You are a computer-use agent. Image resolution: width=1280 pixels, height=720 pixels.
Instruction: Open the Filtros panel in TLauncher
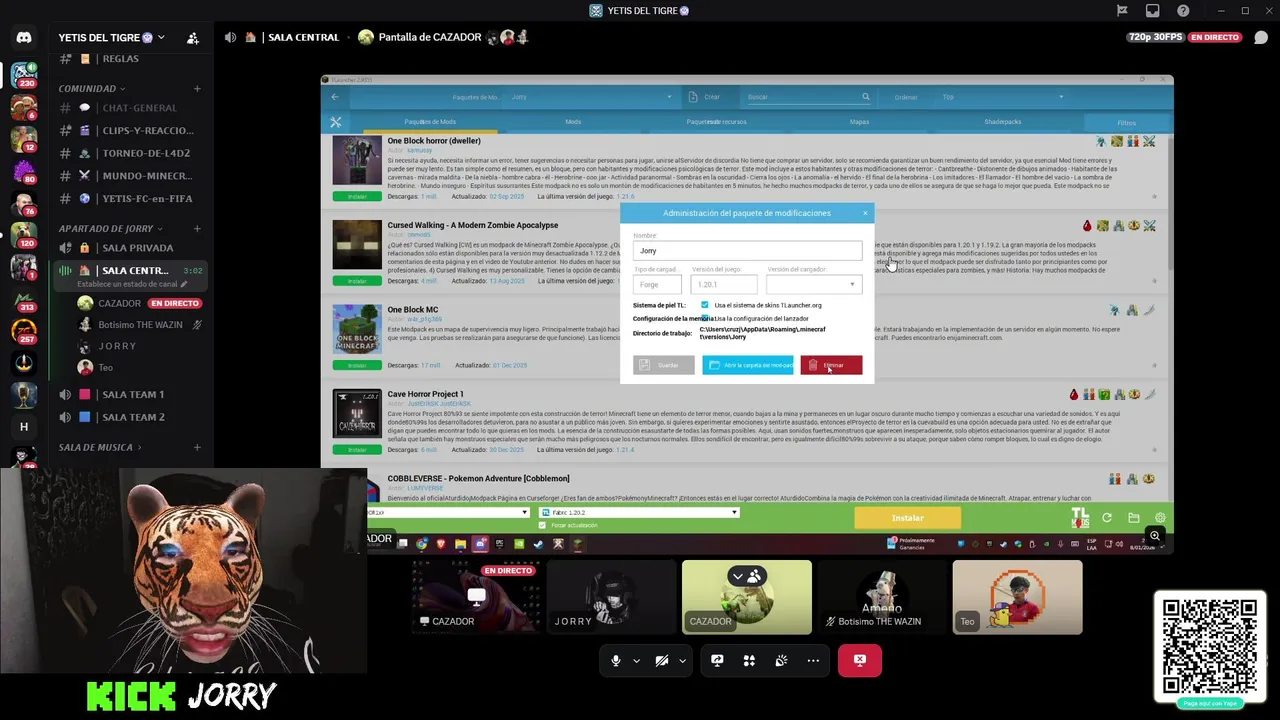pyautogui.click(x=1126, y=122)
